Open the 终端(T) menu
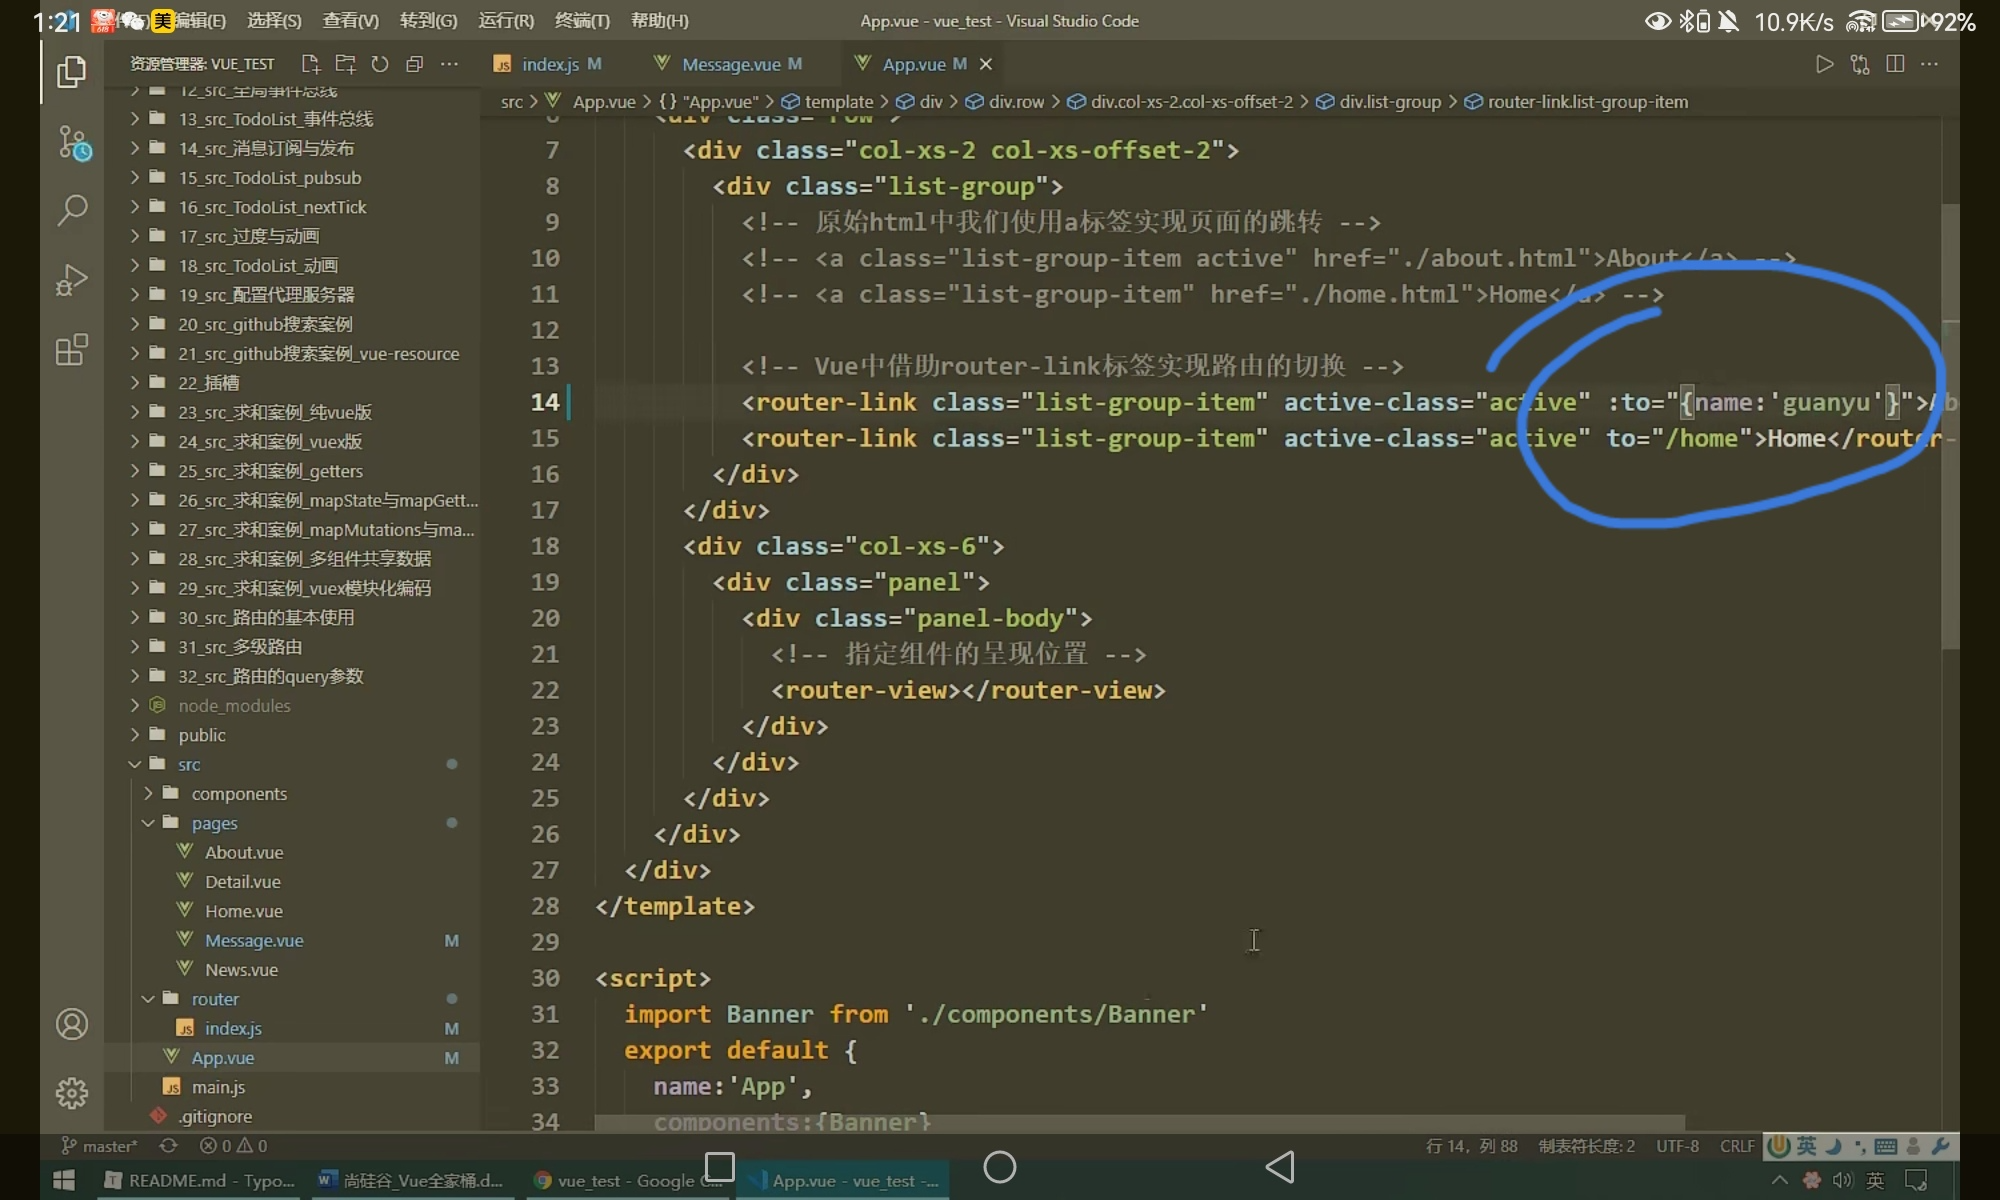2000x1200 pixels. tap(582, 20)
